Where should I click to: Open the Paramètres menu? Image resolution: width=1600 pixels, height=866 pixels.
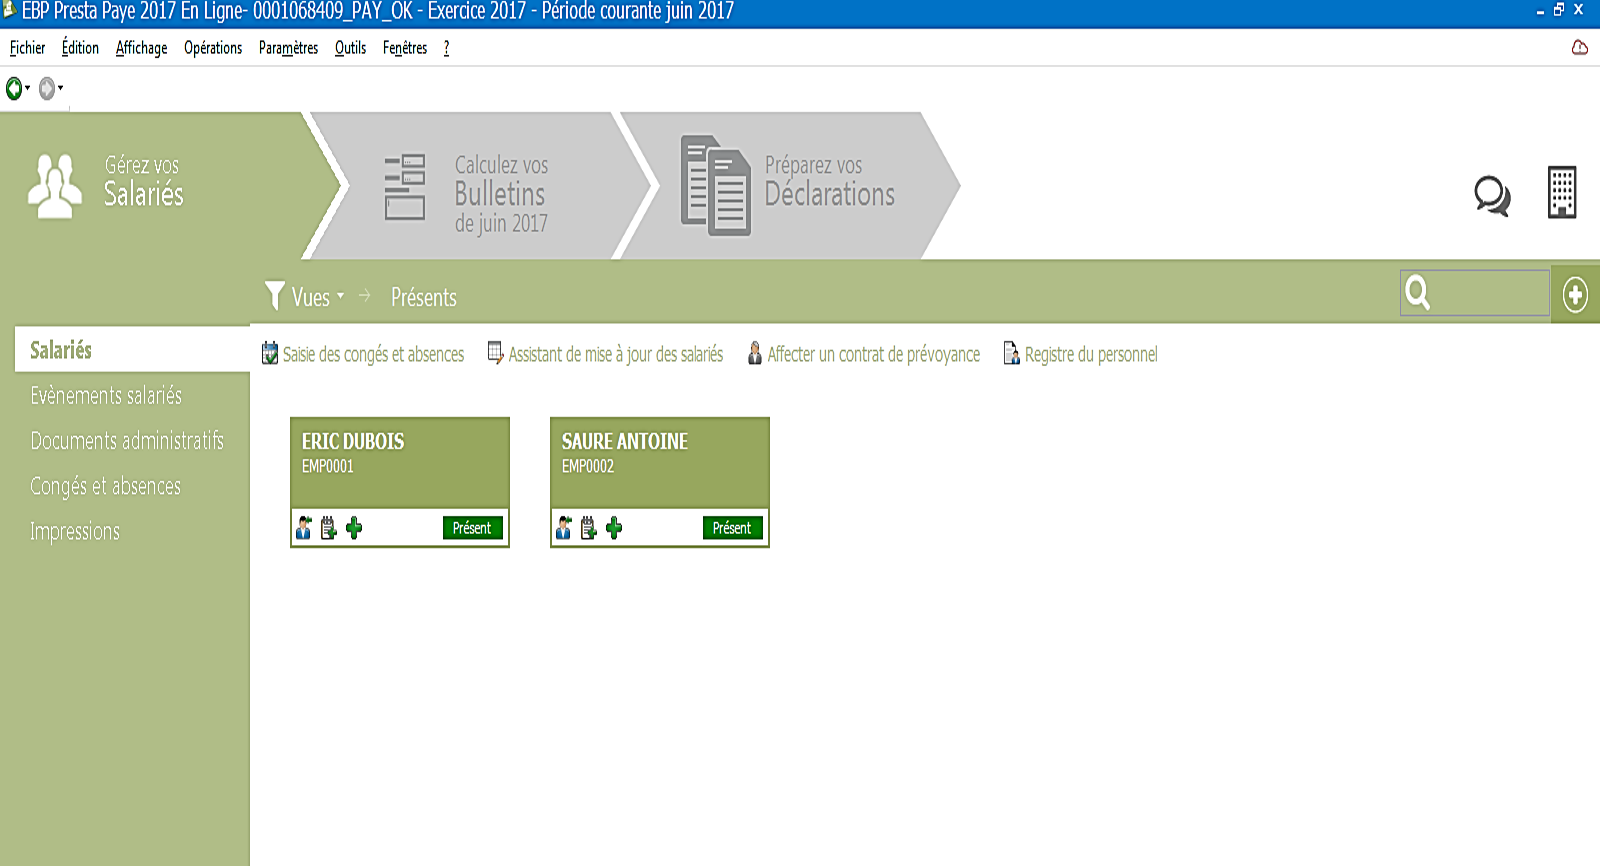[288, 48]
